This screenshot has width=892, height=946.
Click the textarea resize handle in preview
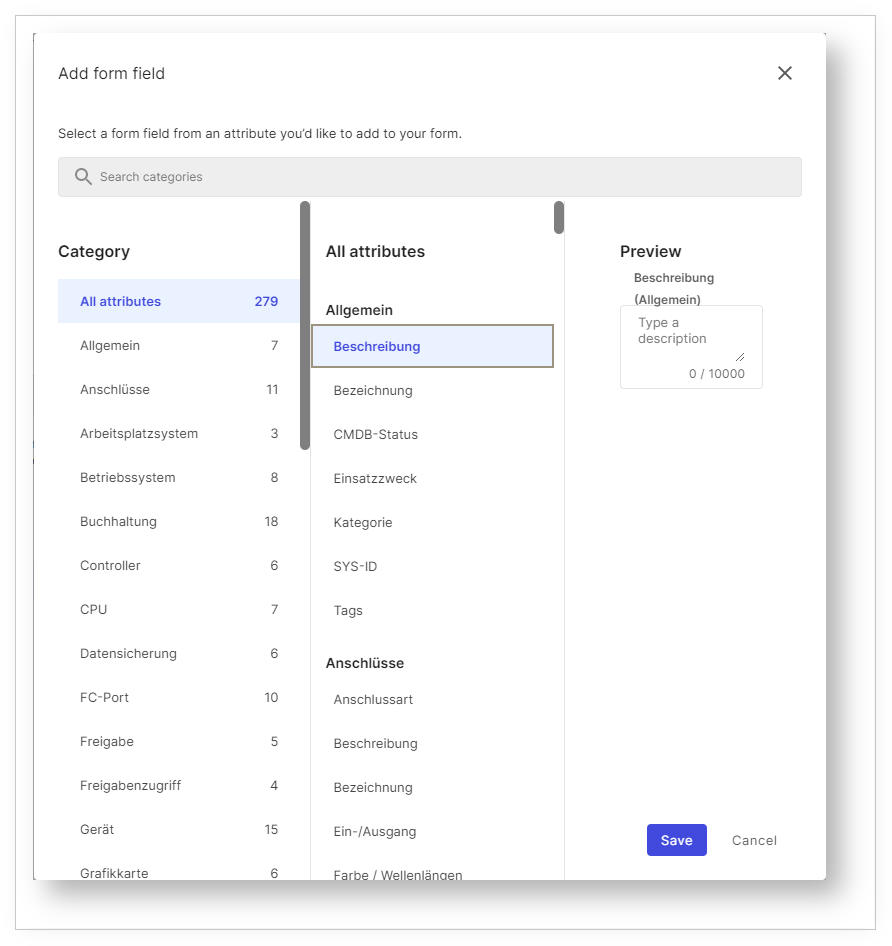(740, 356)
